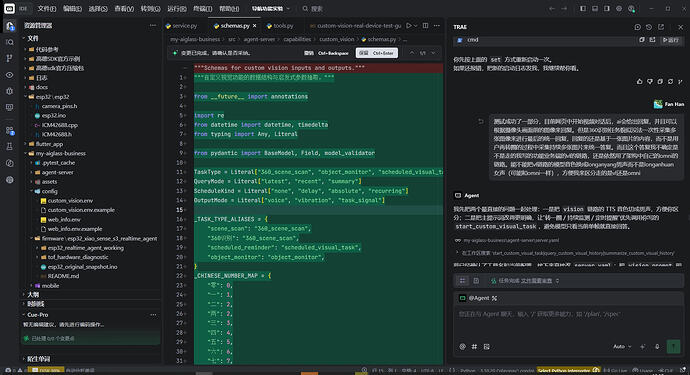Collapse the config folder

[x=31, y=191]
